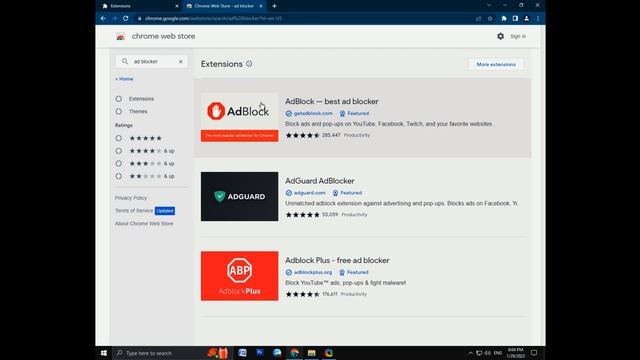Click the AdBlock extension thumbnail
640x360 pixels.
point(240,117)
